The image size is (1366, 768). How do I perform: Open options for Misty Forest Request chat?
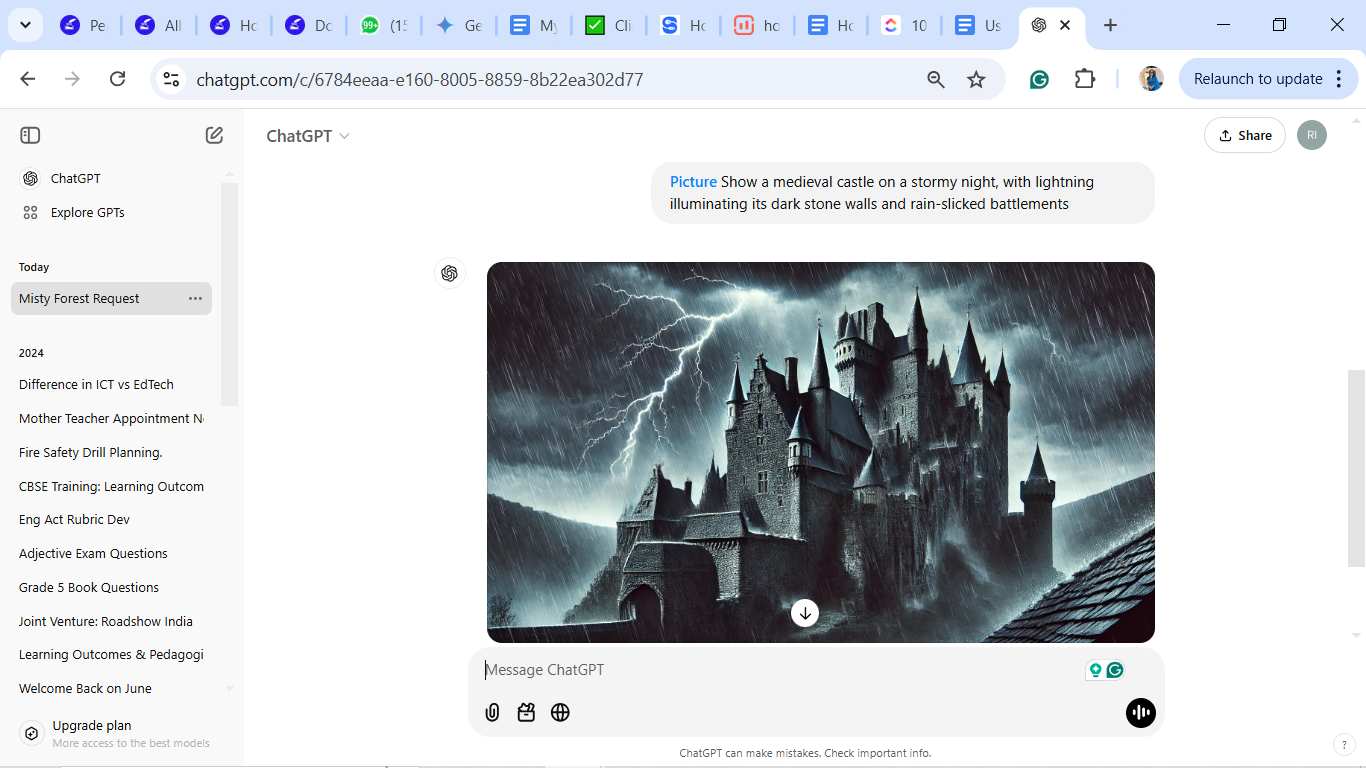coord(195,298)
